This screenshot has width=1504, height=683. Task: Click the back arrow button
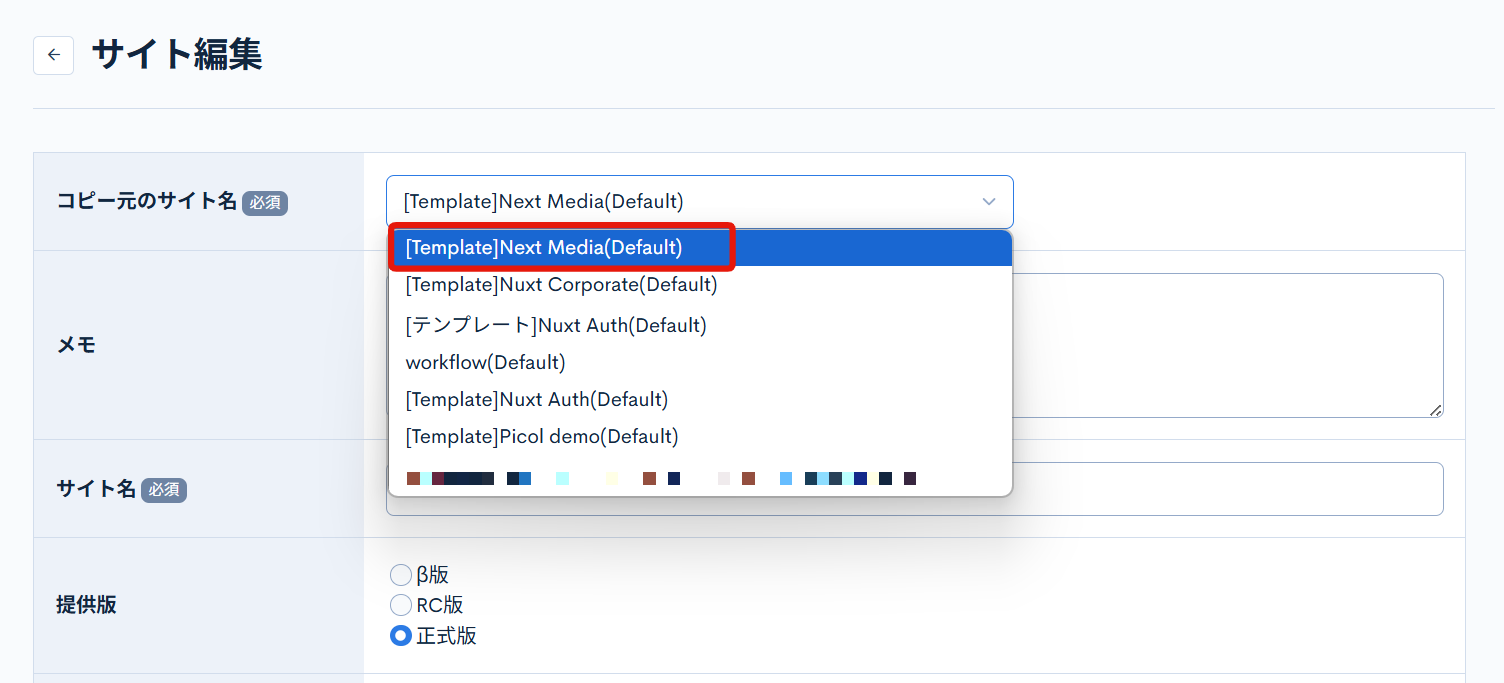53,55
